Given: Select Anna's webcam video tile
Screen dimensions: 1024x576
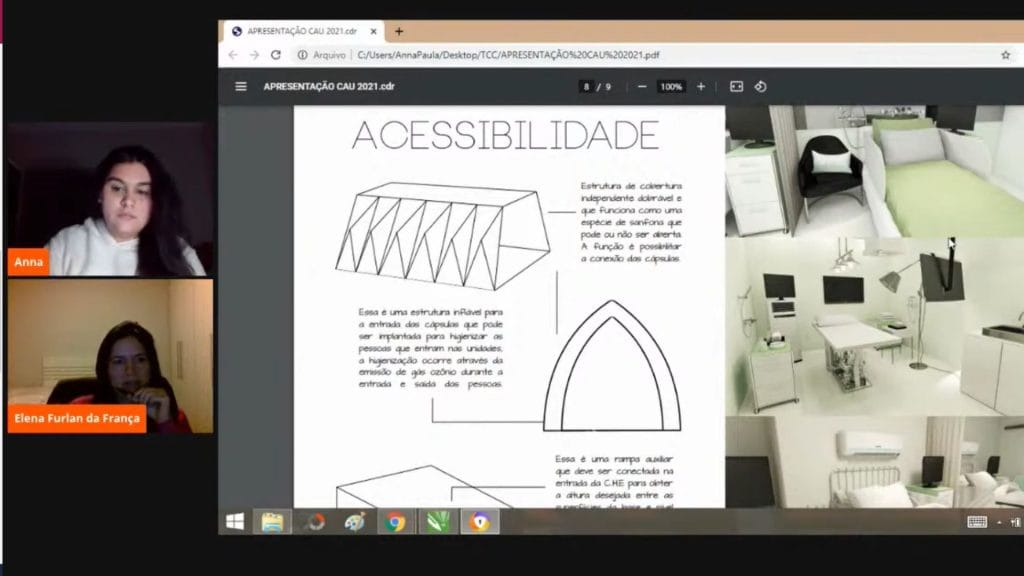Looking at the screenshot, I should click(x=110, y=200).
